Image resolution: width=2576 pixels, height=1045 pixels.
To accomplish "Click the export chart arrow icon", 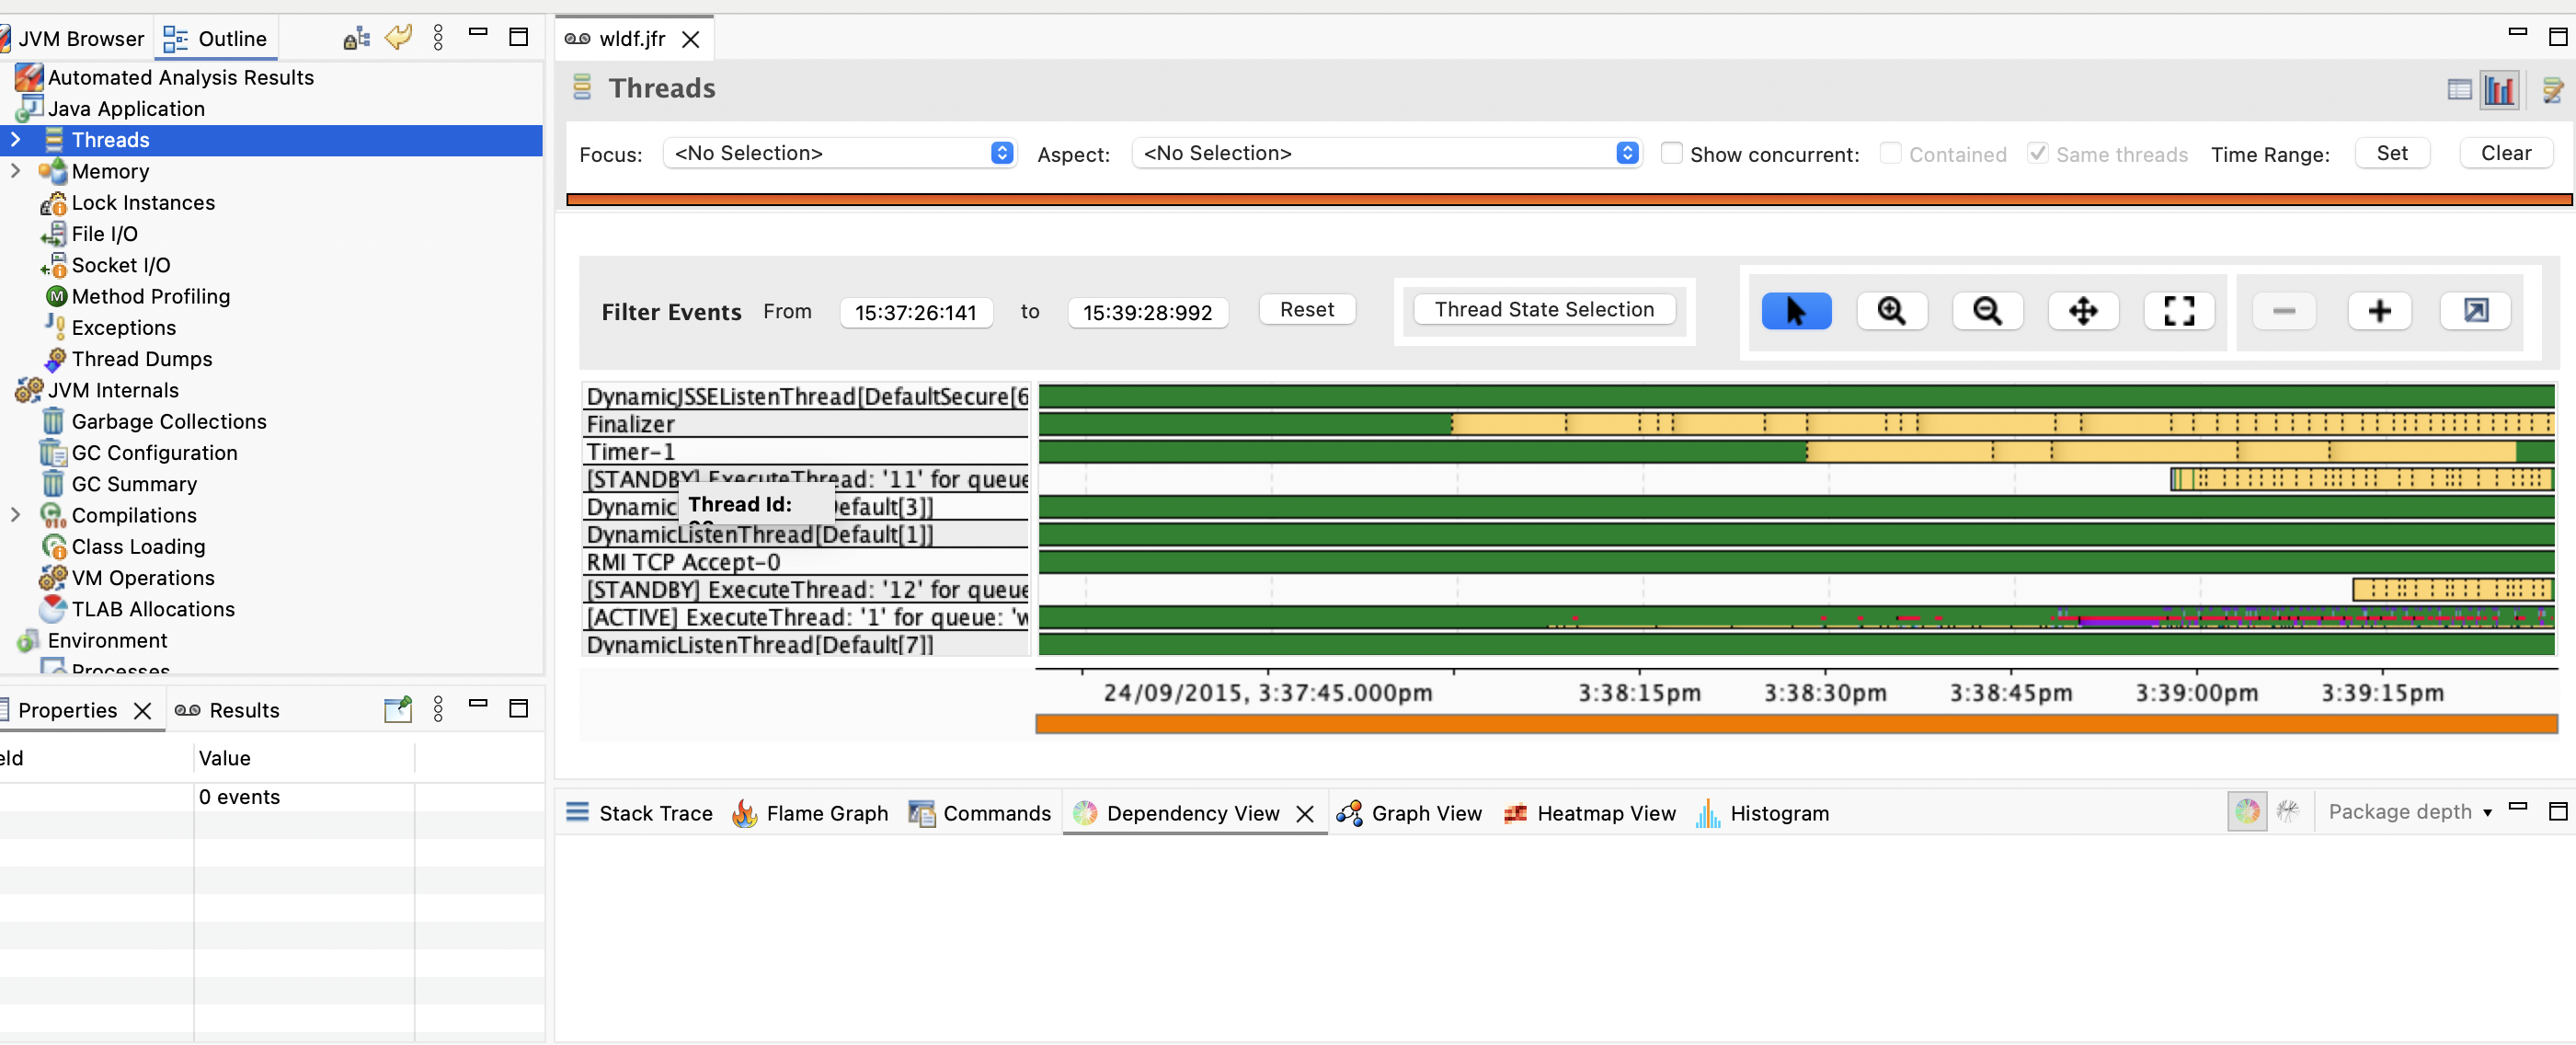I will coord(2475,311).
